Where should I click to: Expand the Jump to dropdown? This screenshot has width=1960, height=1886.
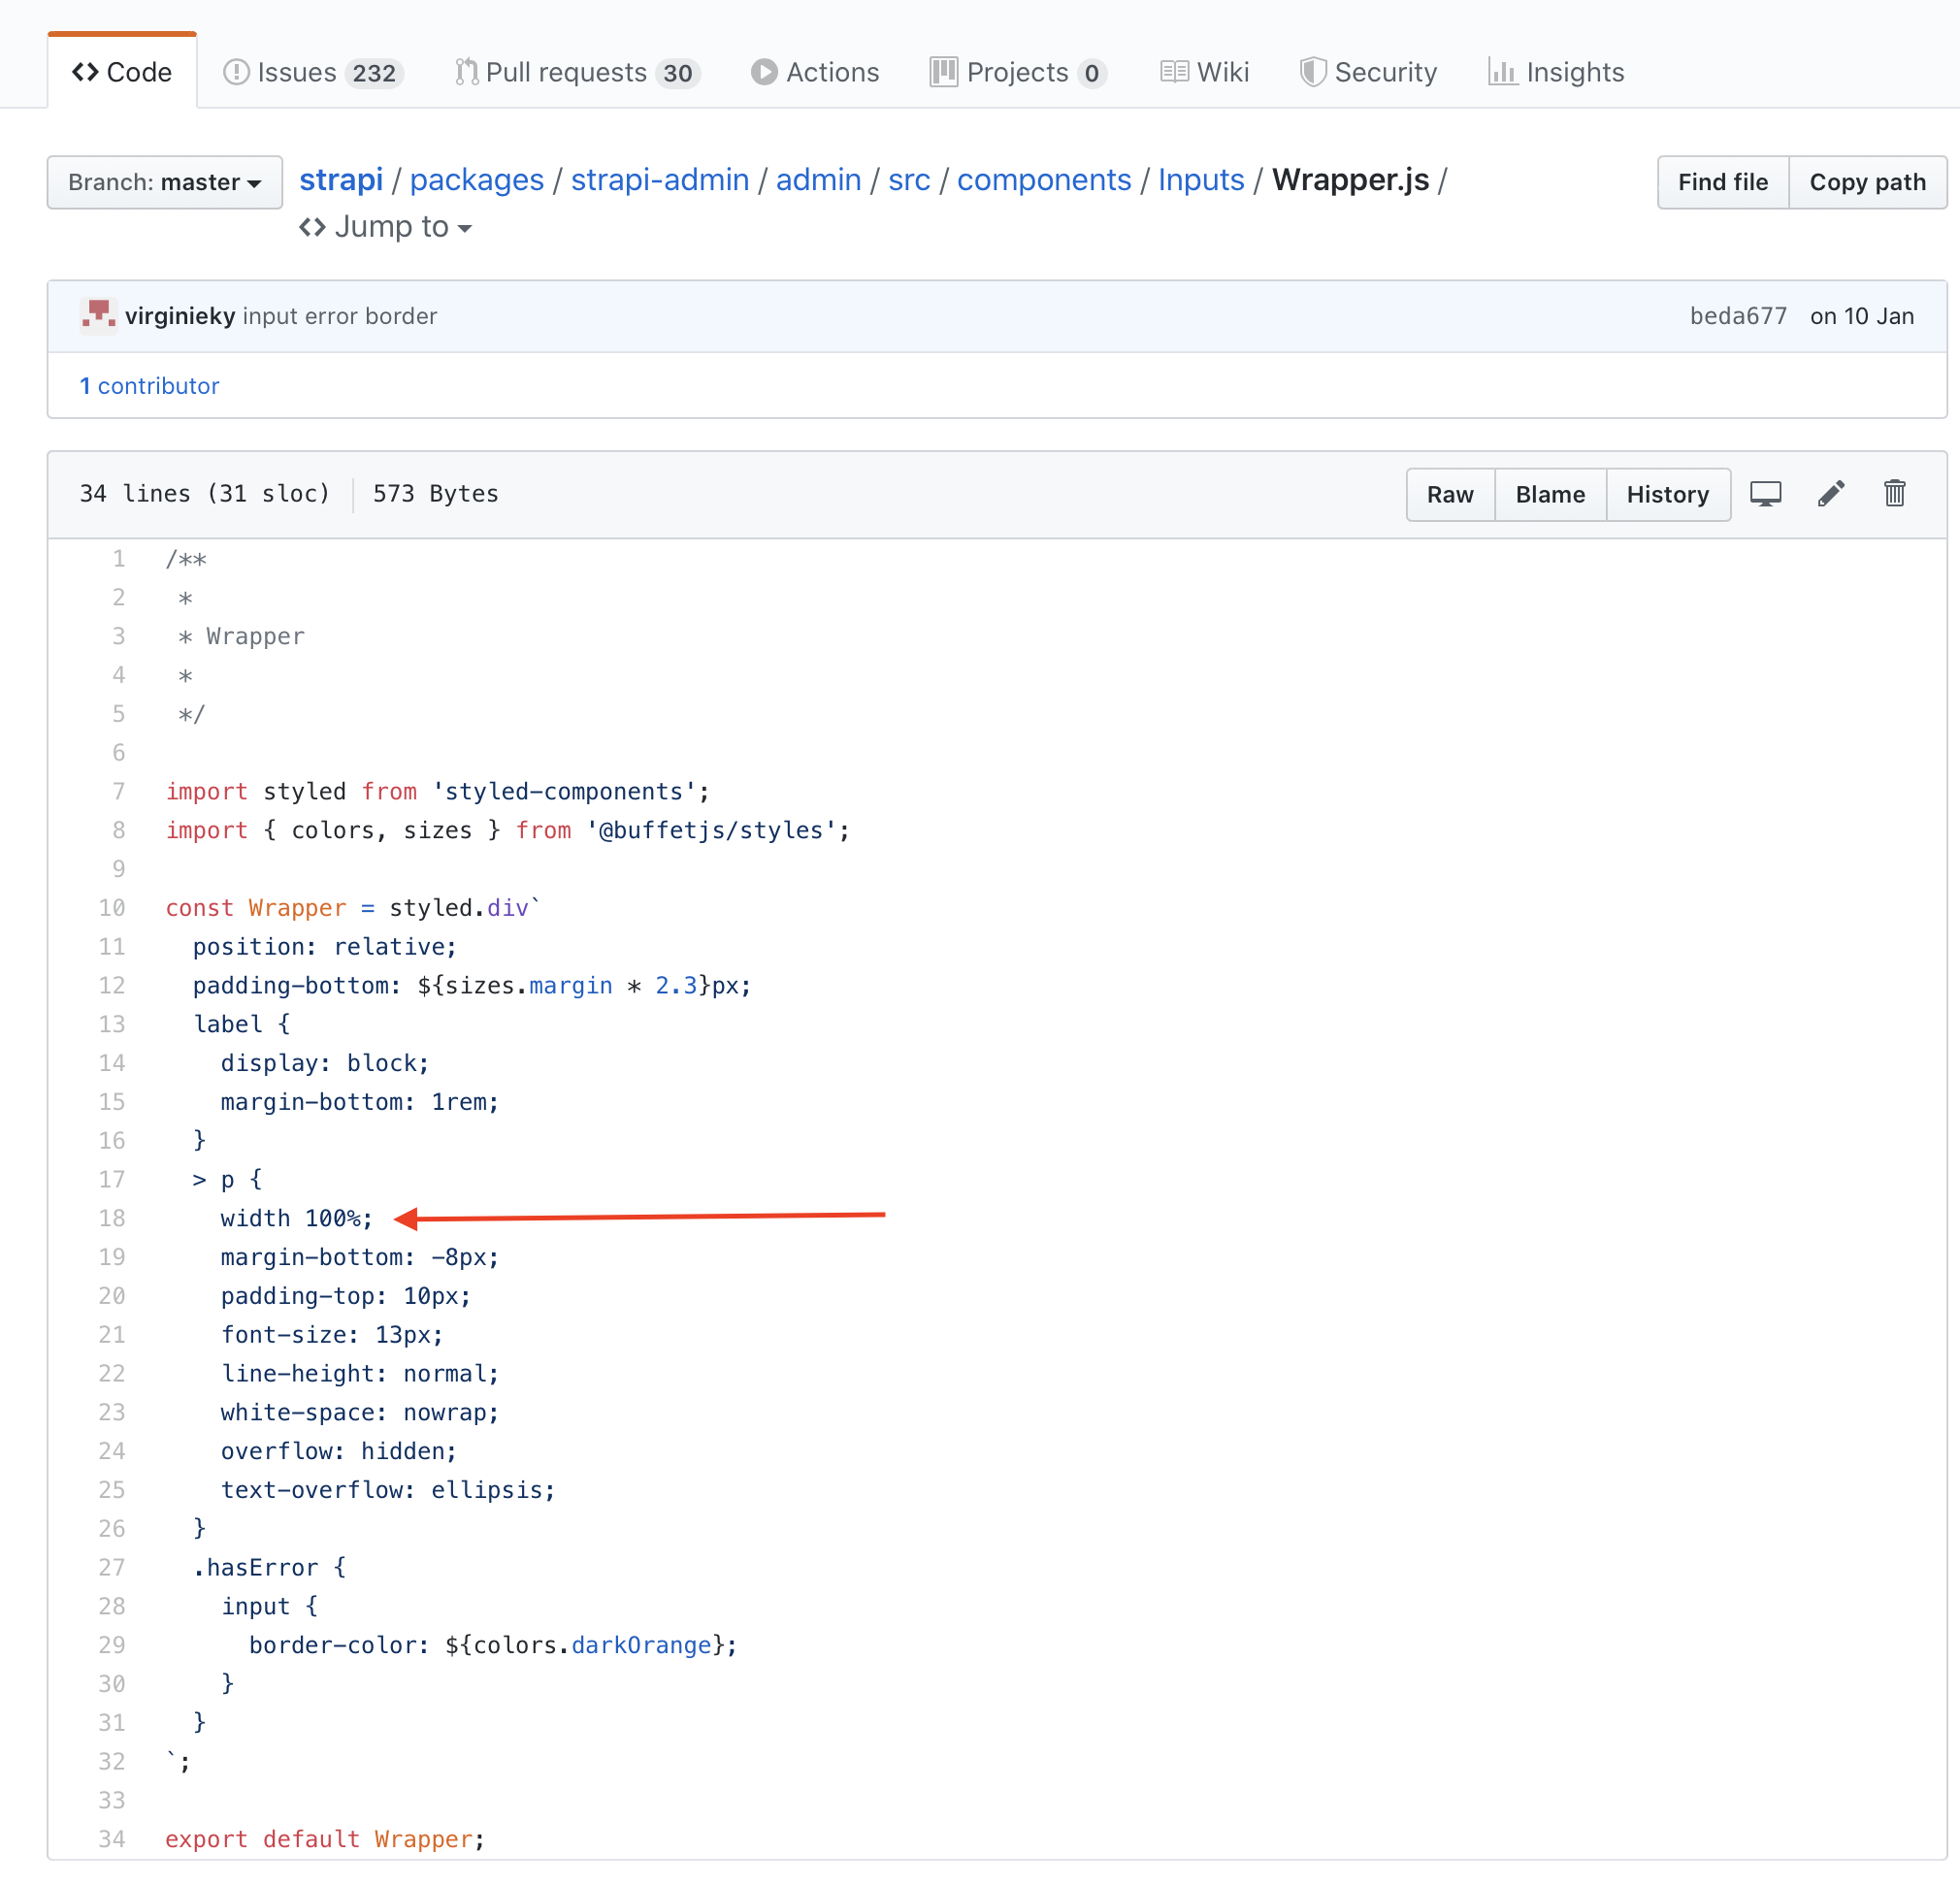(x=394, y=227)
